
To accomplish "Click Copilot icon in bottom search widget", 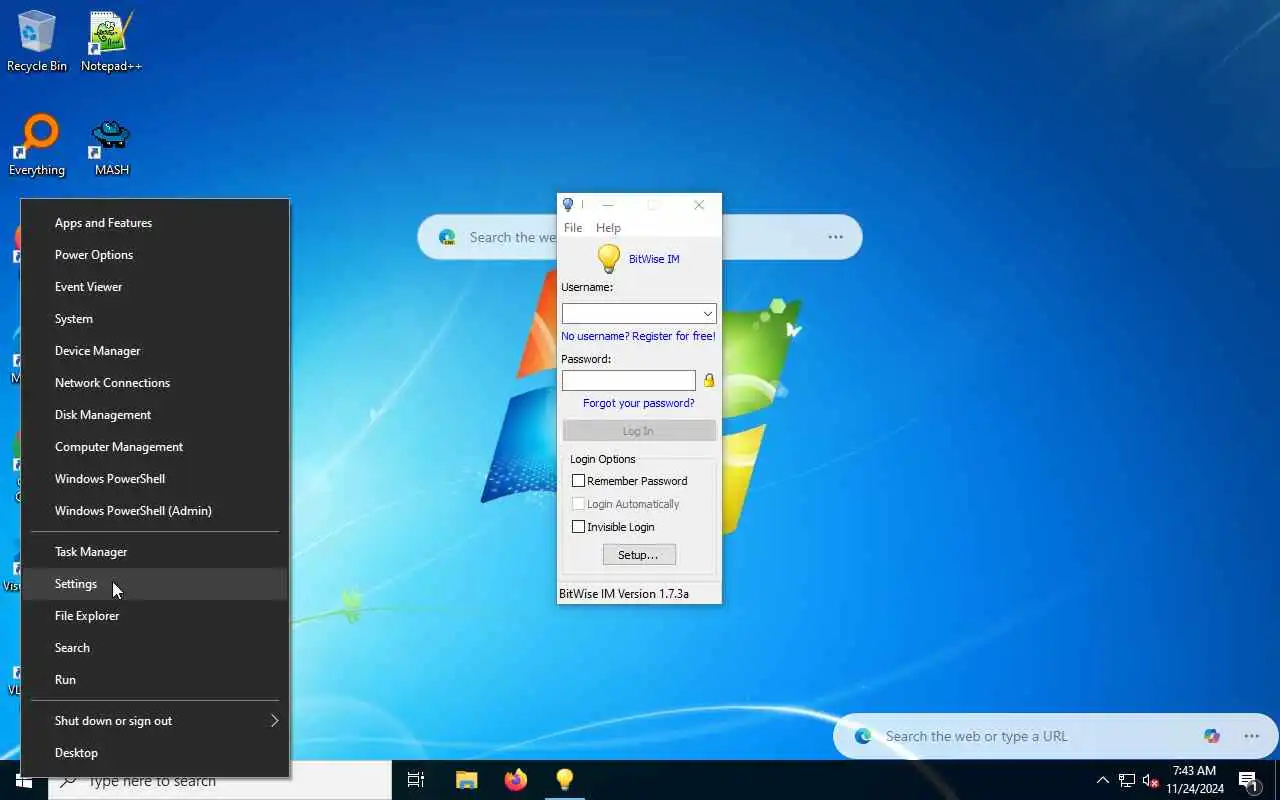I will [x=1212, y=736].
